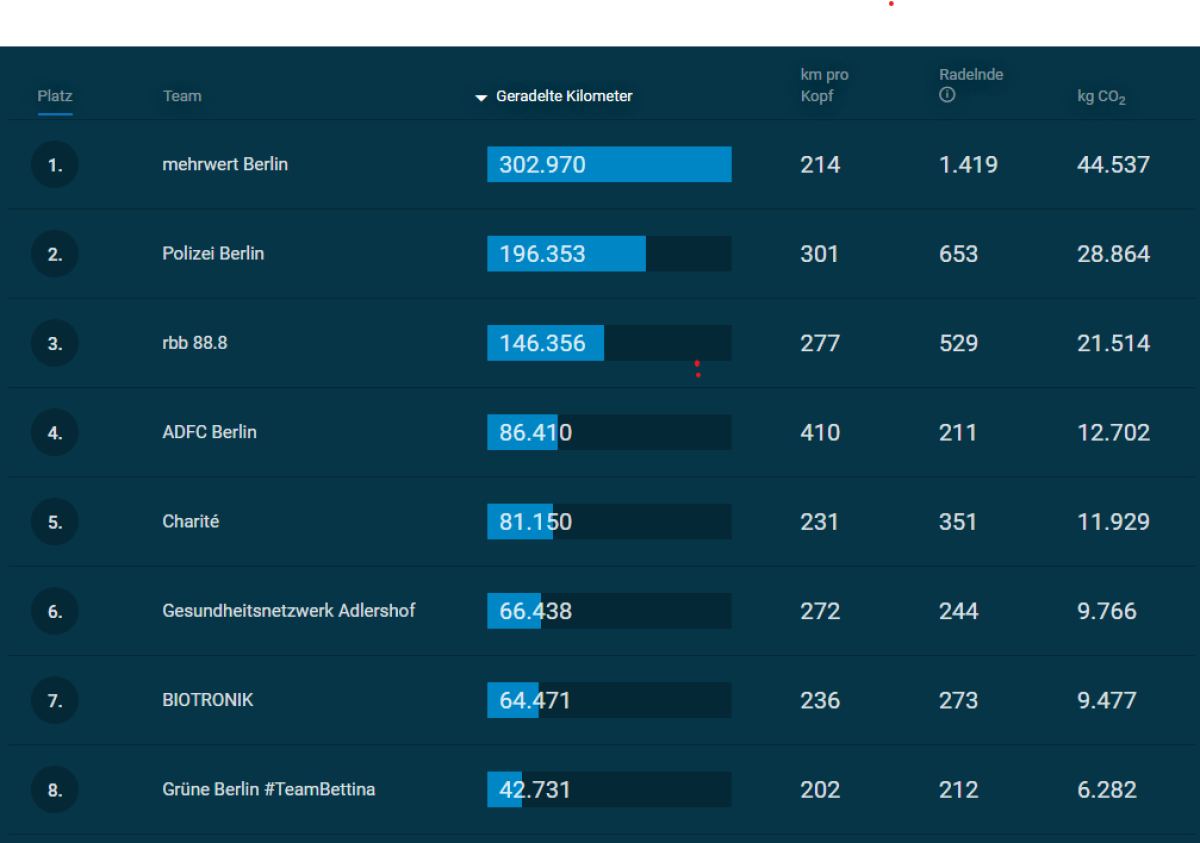This screenshot has height=843, width=1200.
Task: Select the rank 3 badge
Action: pos(55,343)
